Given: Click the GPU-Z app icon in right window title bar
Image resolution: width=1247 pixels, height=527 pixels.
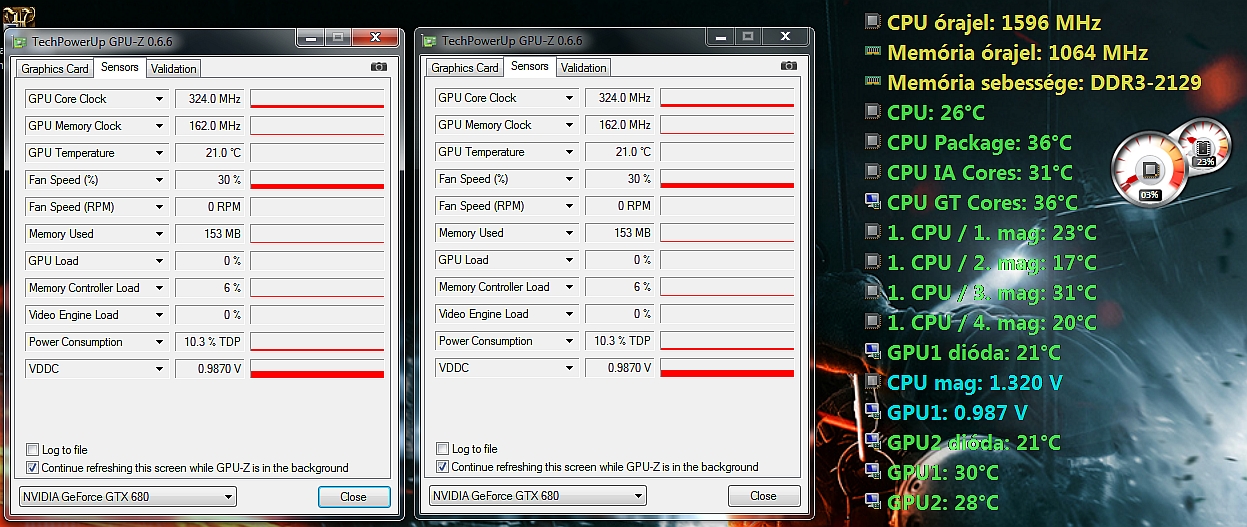Looking at the screenshot, I should [429, 41].
